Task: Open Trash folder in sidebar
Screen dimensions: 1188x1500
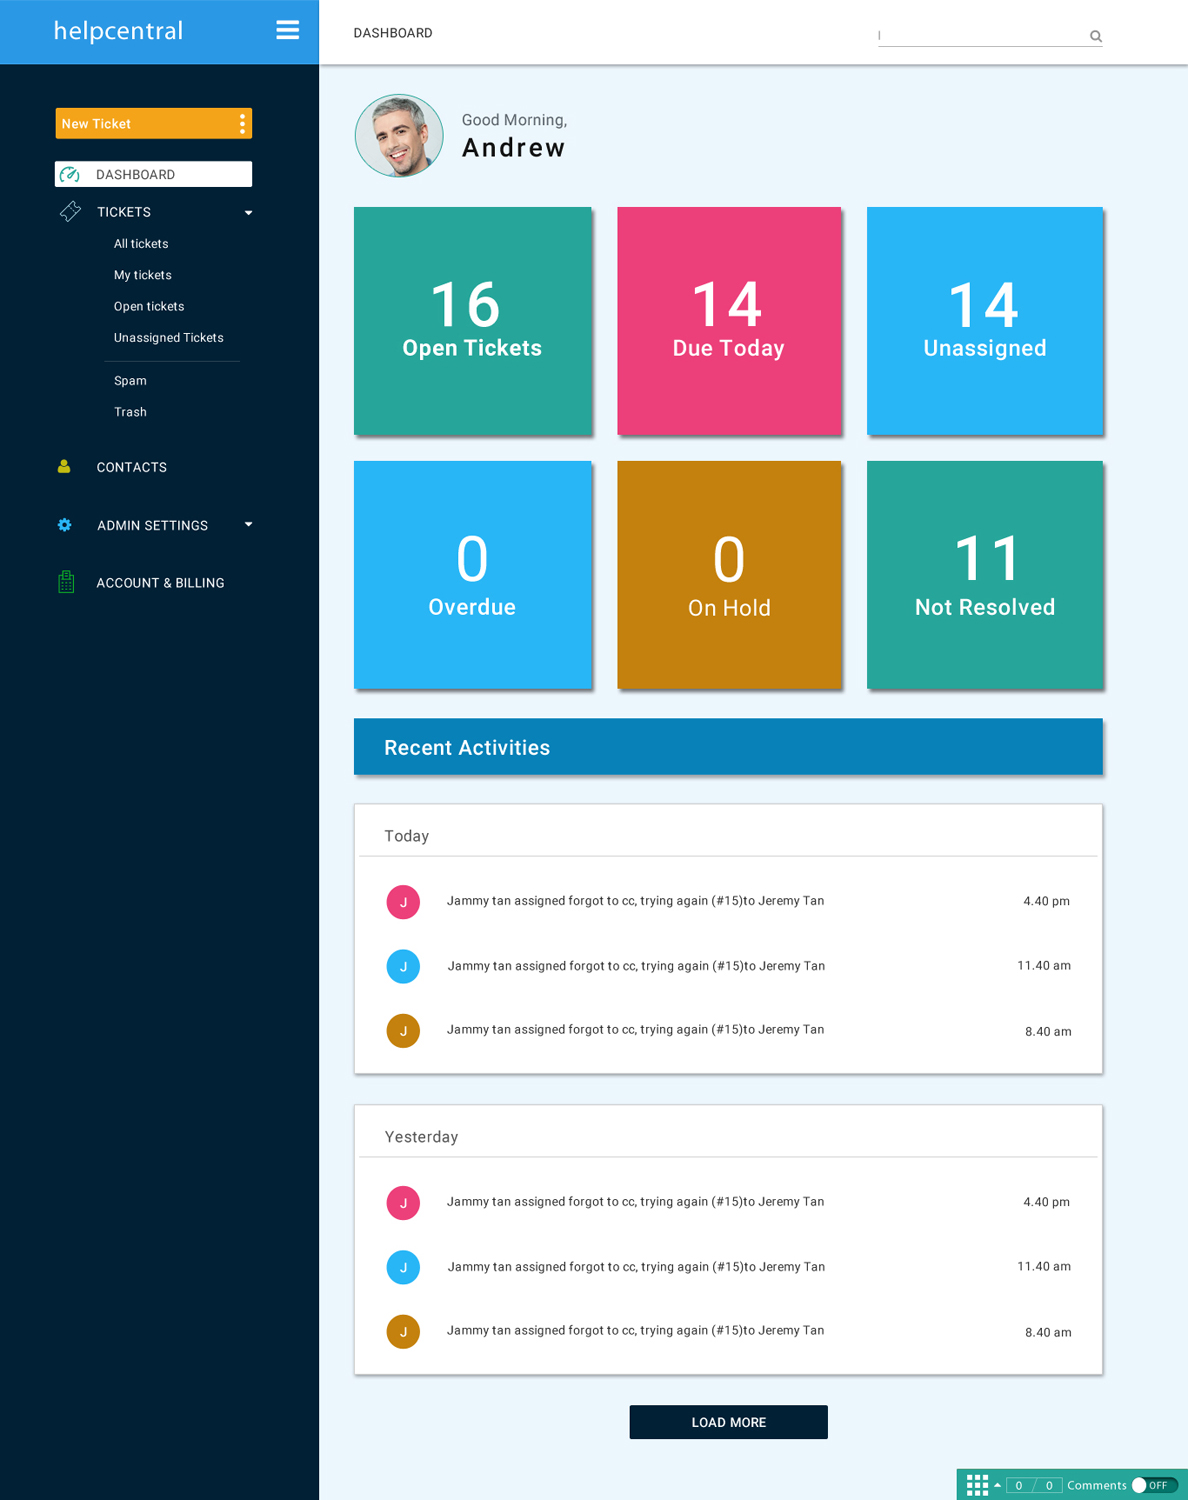Action: (x=130, y=412)
